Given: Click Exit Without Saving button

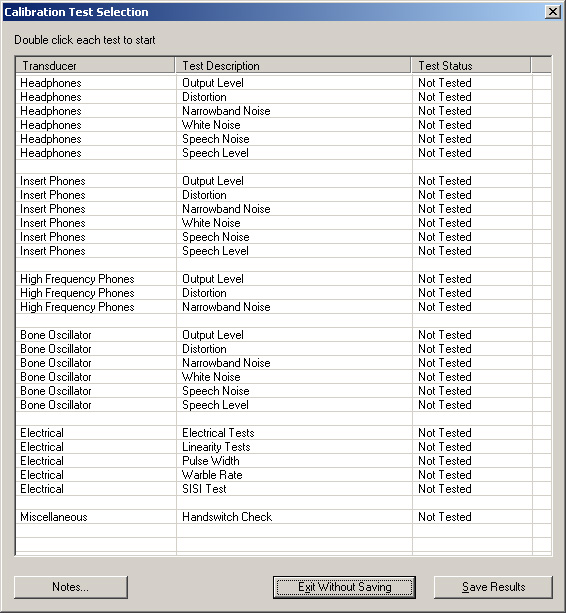Looking at the screenshot, I should [x=344, y=587].
